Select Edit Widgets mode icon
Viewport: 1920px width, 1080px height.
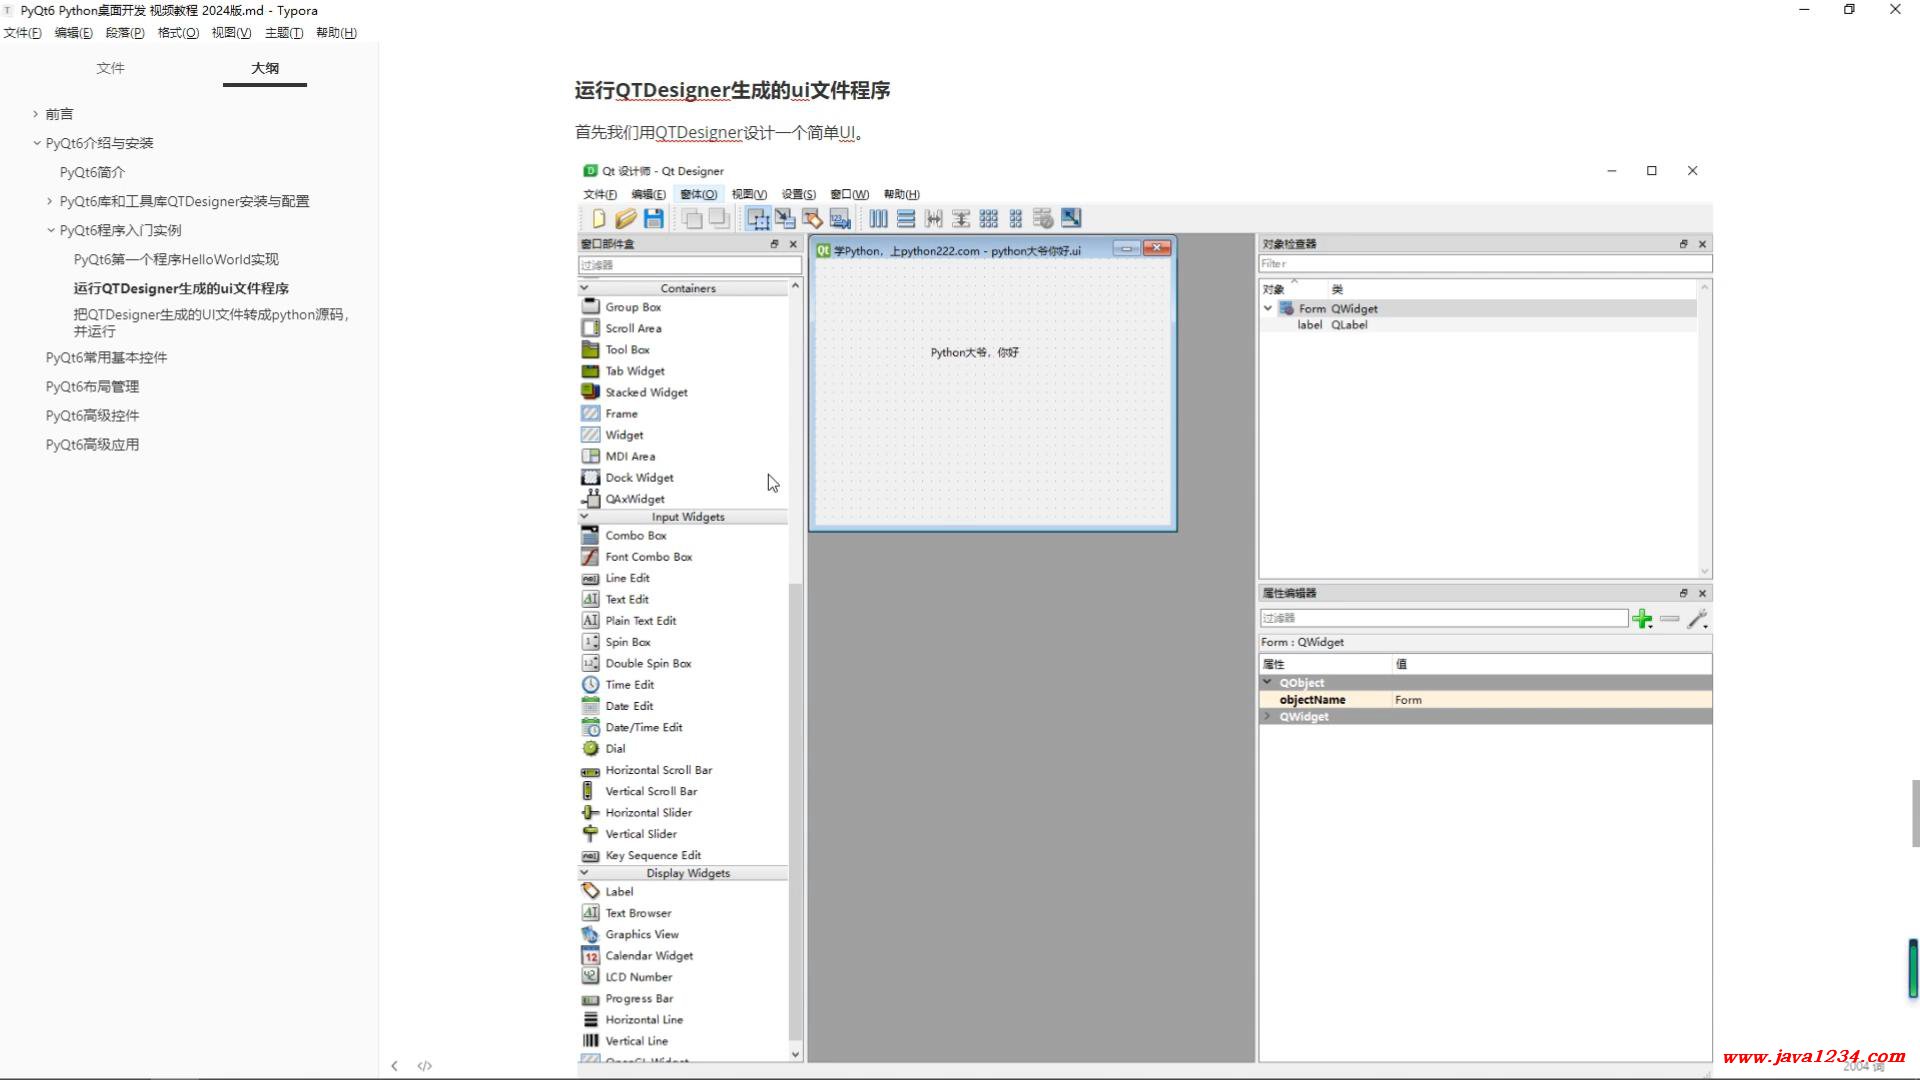[758, 218]
